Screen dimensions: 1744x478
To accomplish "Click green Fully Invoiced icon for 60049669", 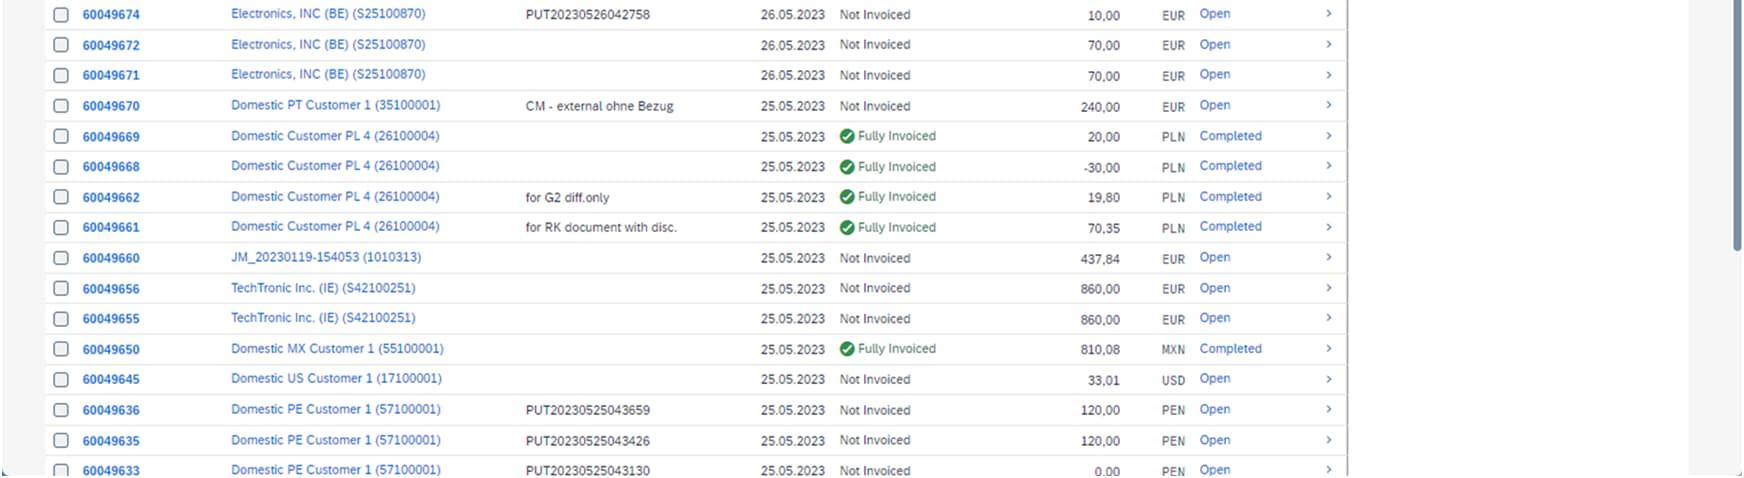I will tap(847, 136).
